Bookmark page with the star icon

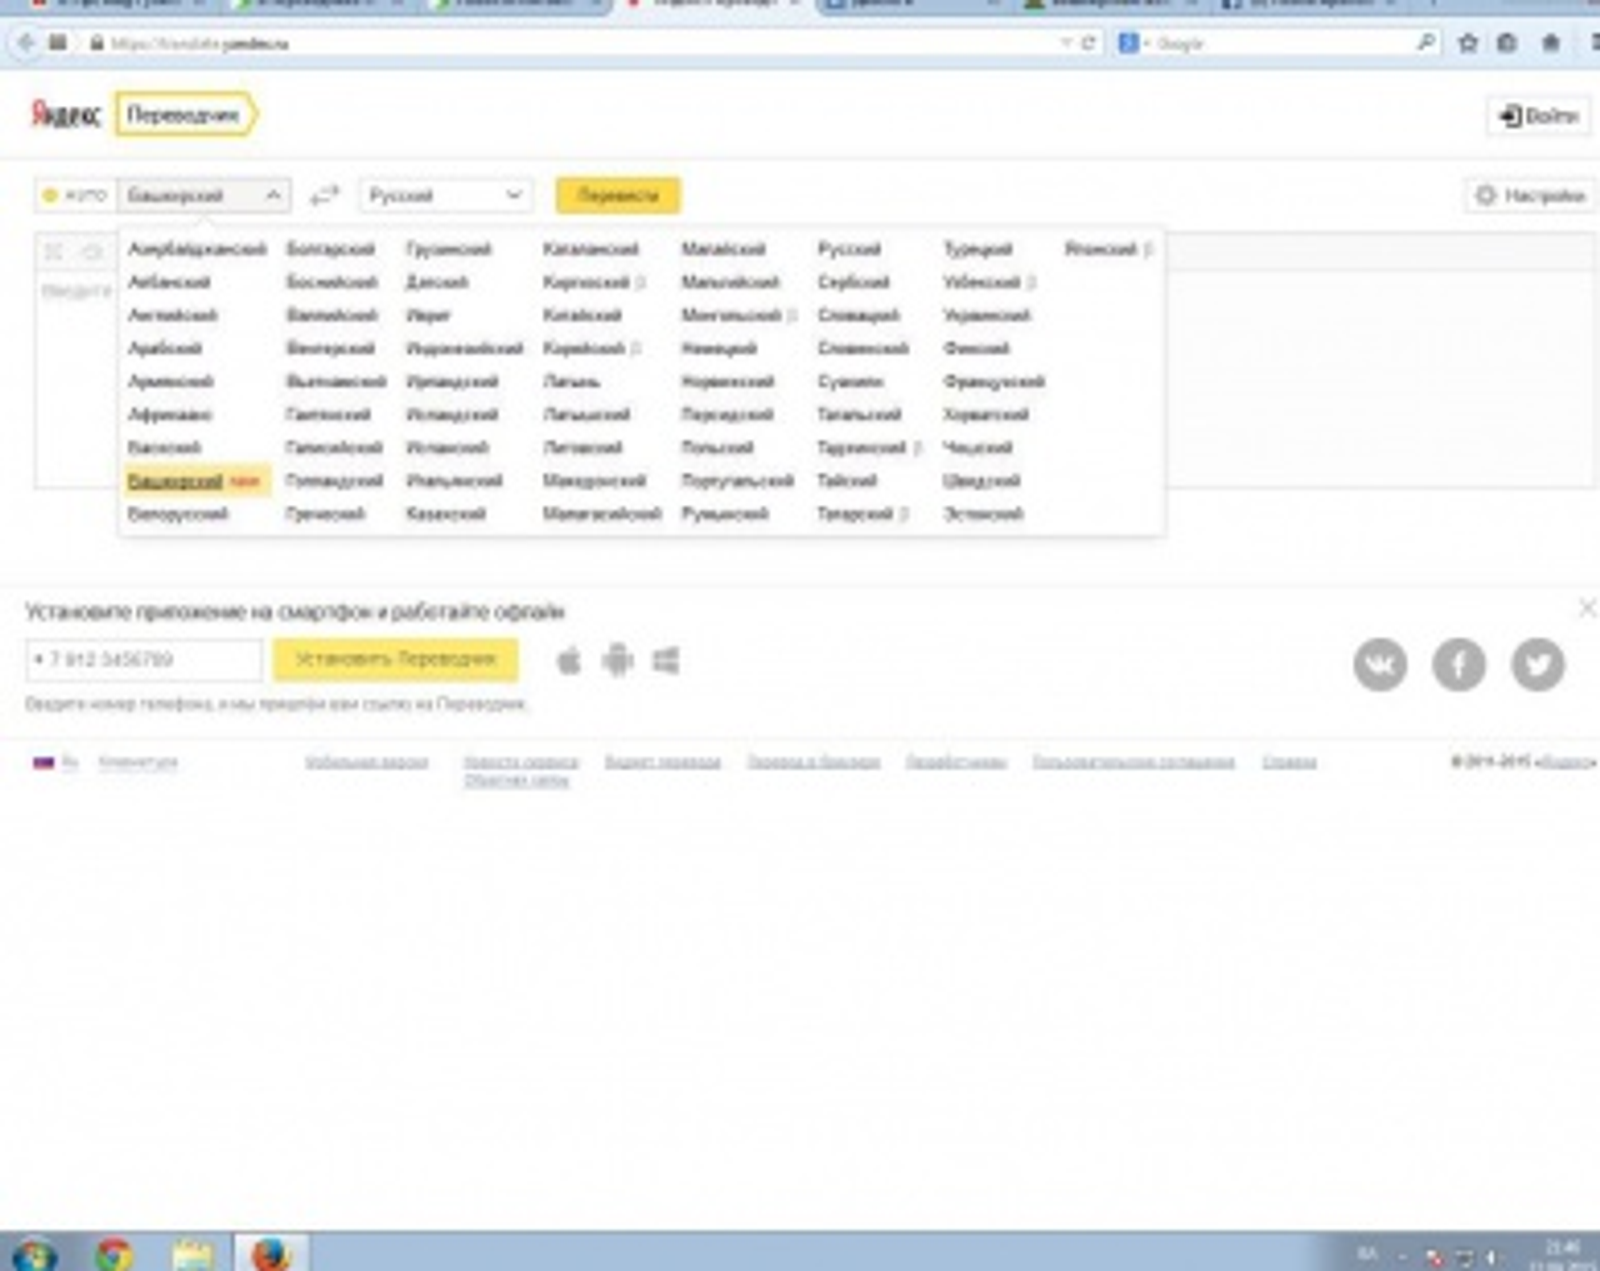pyautogui.click(x=1468, y=43)
